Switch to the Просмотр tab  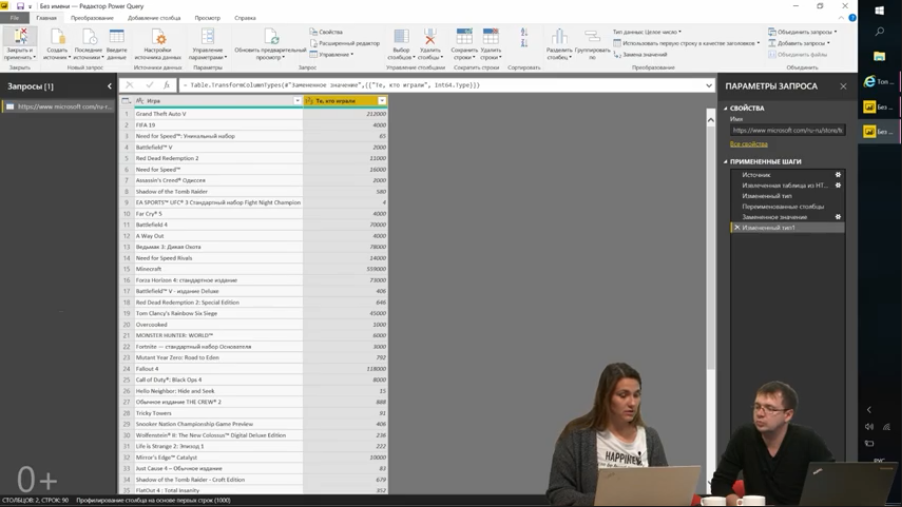[x=208, y=18]
